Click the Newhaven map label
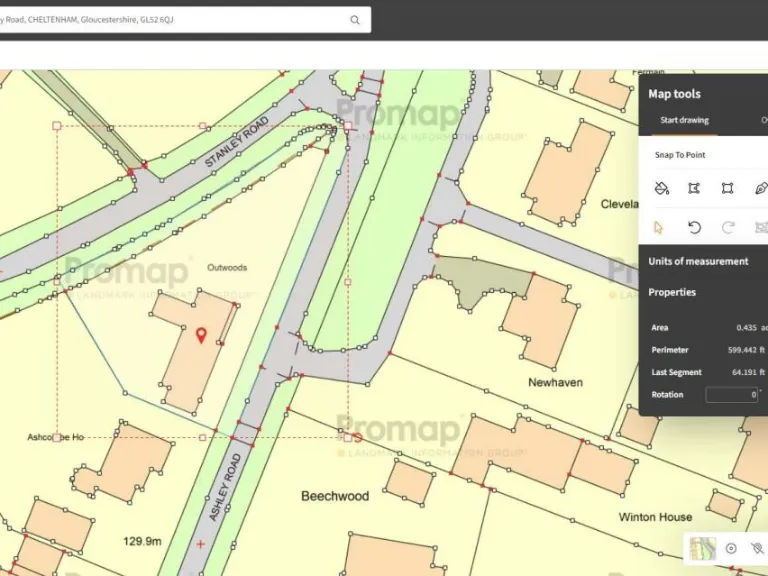 click(x=555, y=383)
